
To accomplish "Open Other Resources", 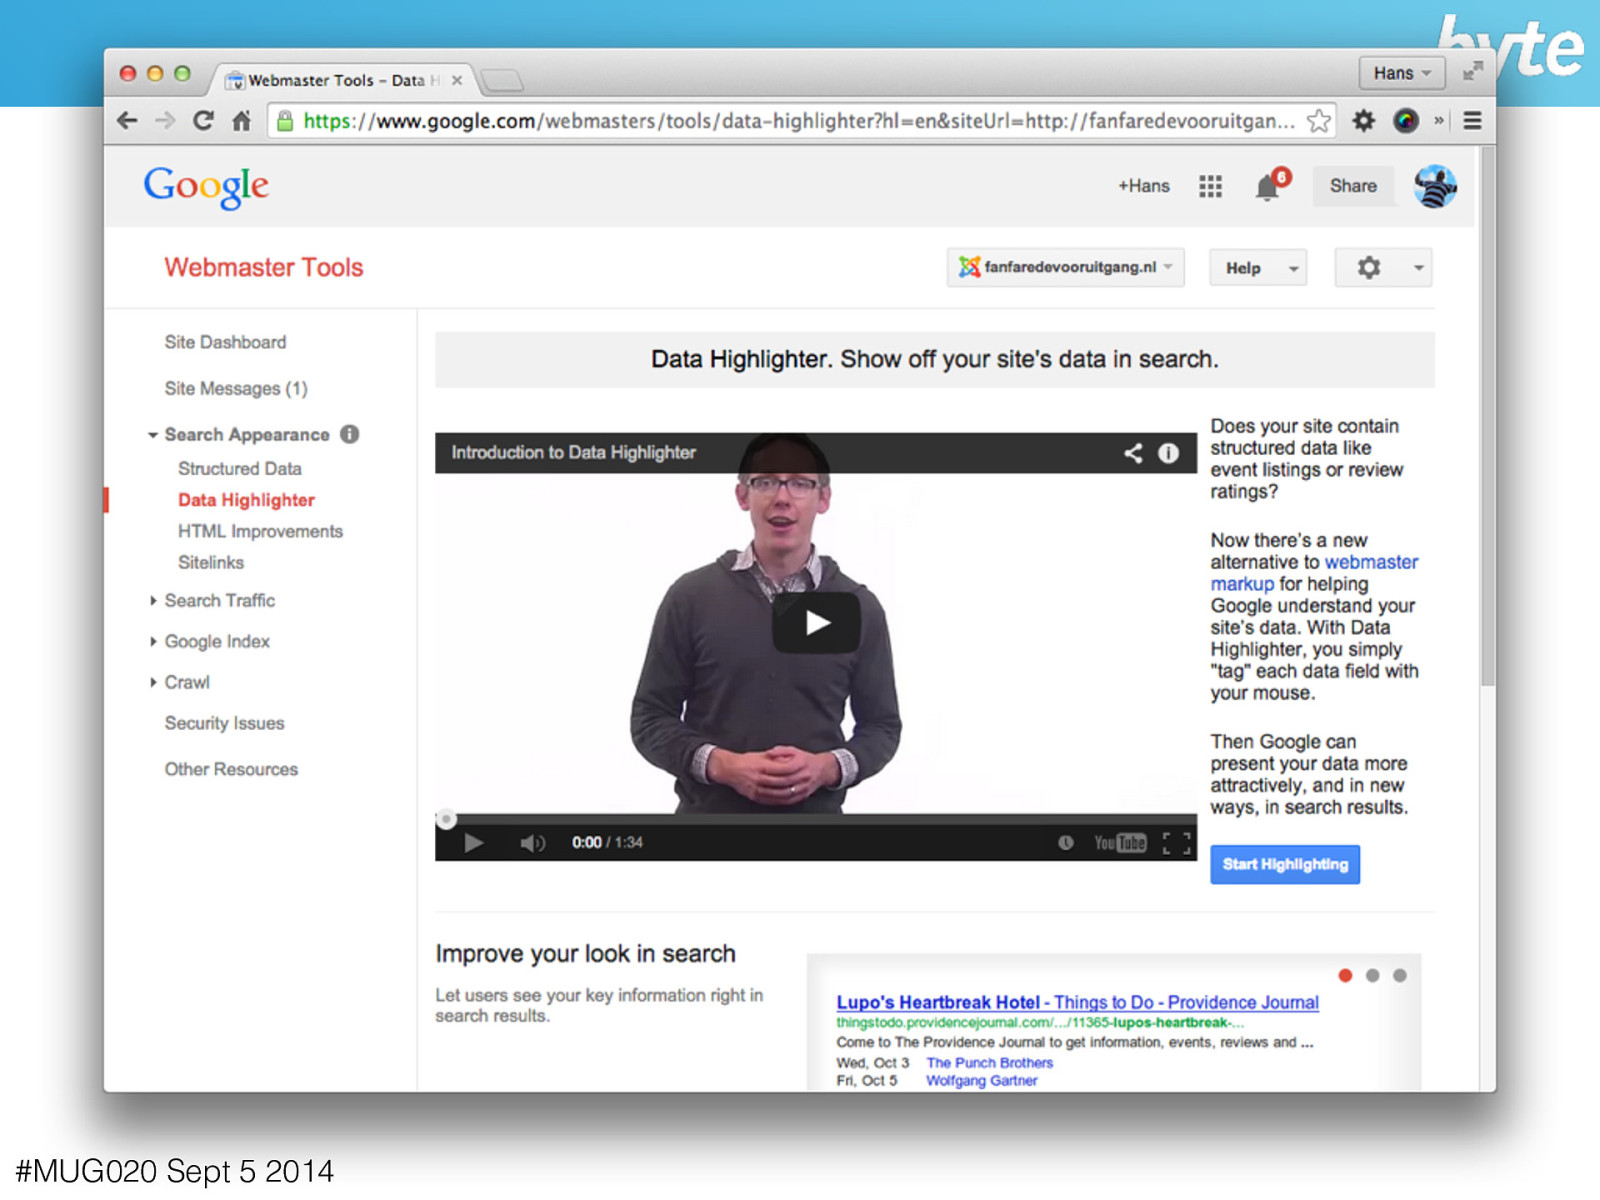I will (x=231, y=769).
